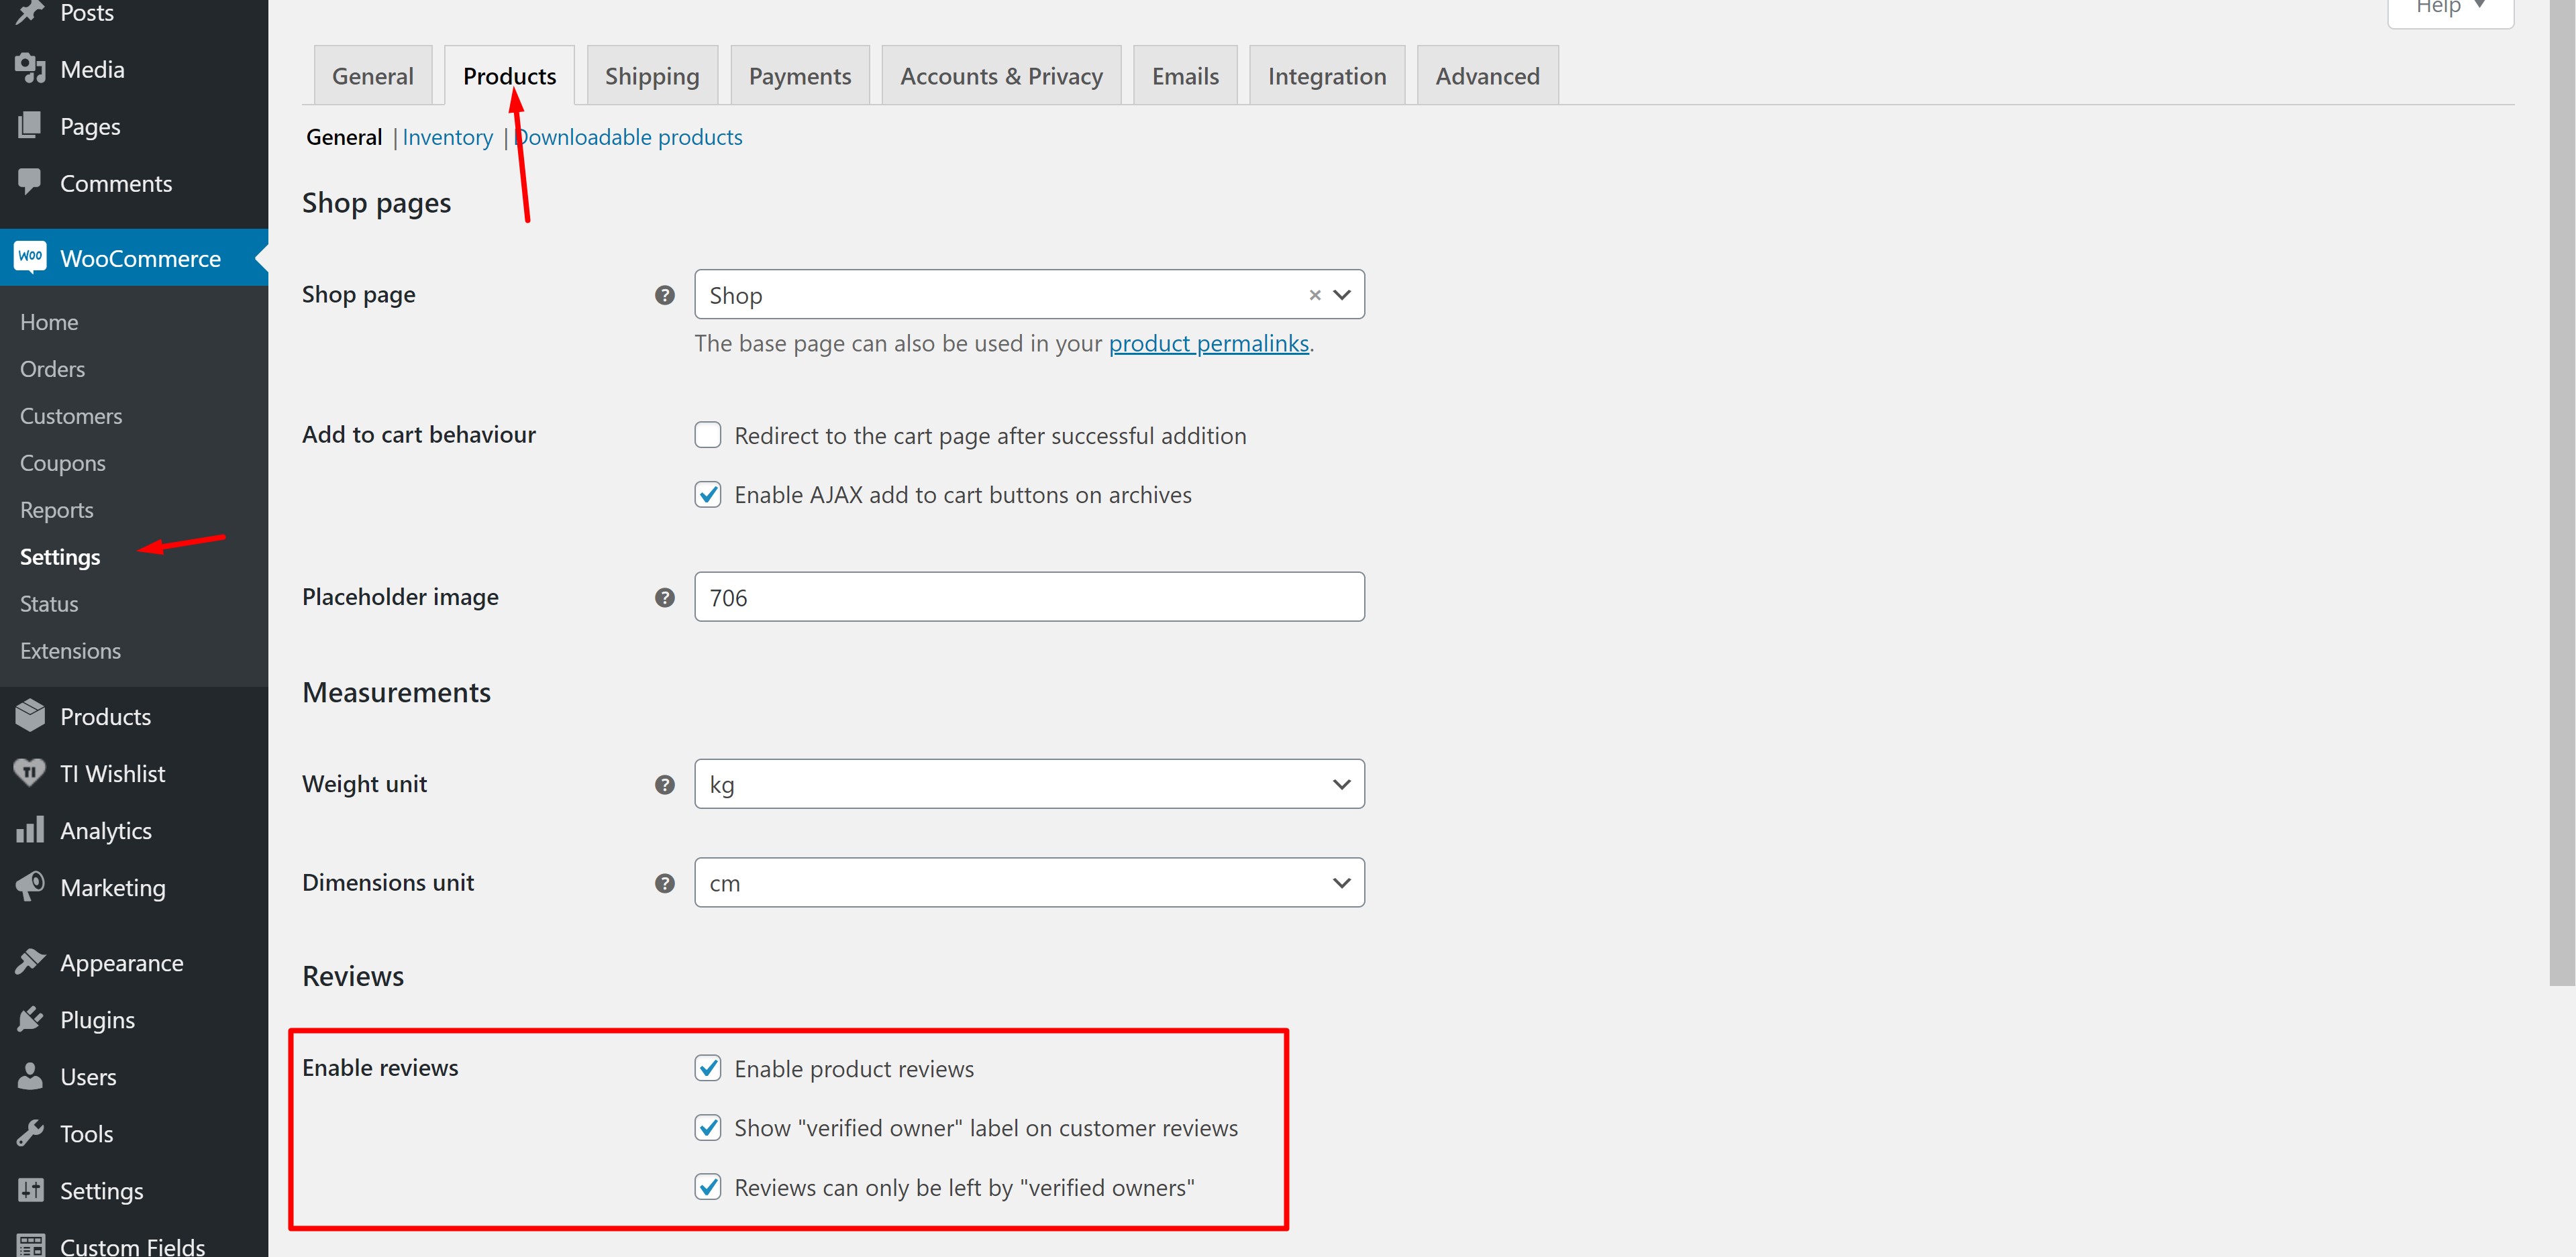Open the product permalinks link
The width and height of the screenshot is (2576, 1257).
tap(1208, 343)
